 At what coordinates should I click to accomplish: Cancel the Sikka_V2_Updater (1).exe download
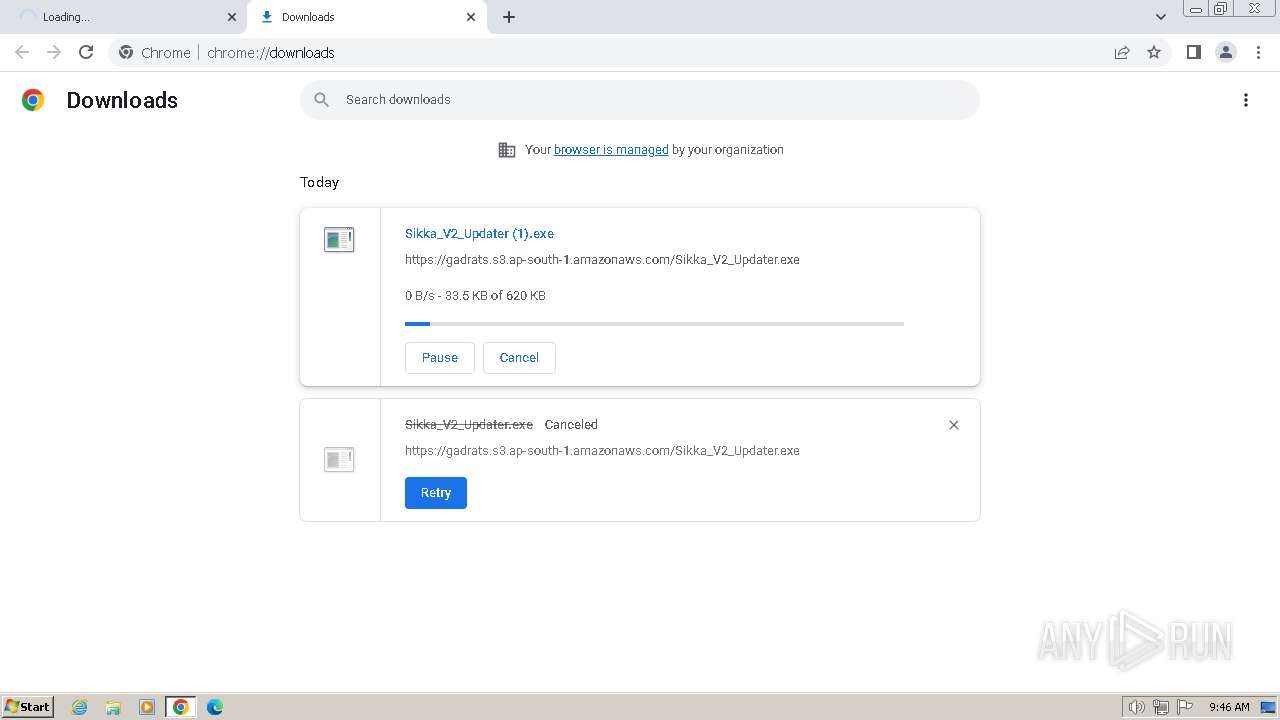pyautogui.click(x=519, y=358)
